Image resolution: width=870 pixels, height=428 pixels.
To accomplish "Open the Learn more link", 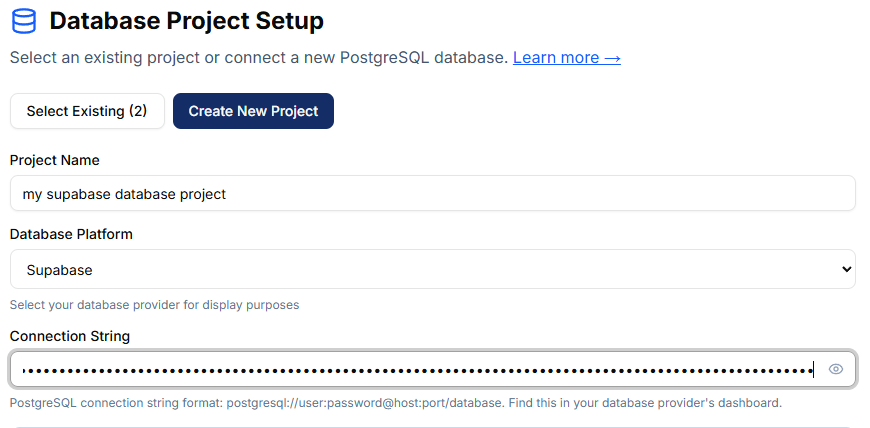I will coord(566,58).
